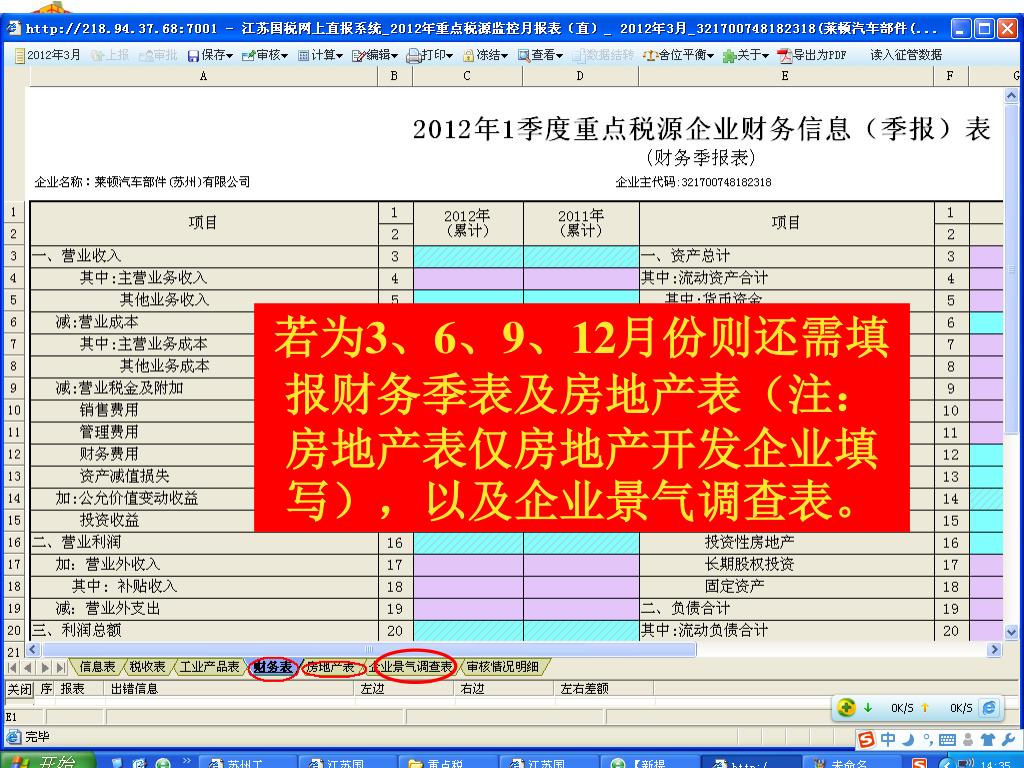
Task: Click the greyed 审批 toolbar button
Action: point(158,55)
